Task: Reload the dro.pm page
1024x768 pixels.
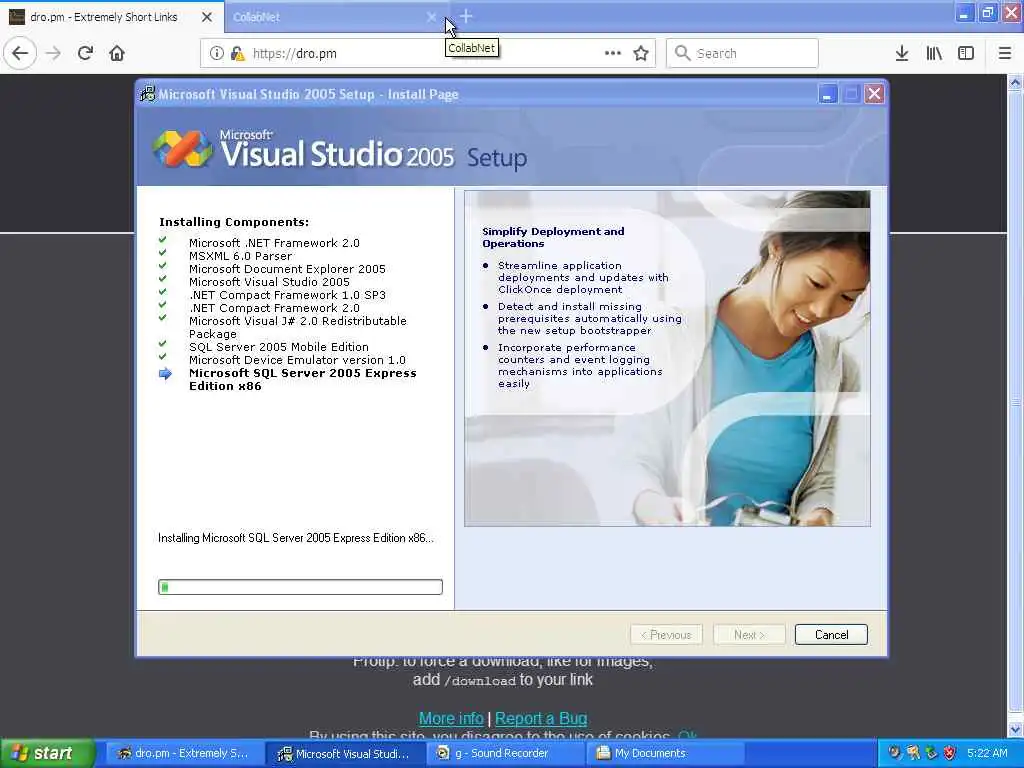Action: click(x=85, y=54)
